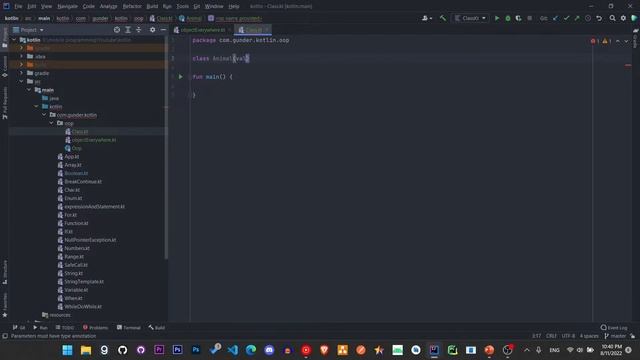Image resolution: width=640 pixels, height=360 pixels.
Task: Open Discord from taskbar
Action: pyautogui.click(x=269, y=350)
